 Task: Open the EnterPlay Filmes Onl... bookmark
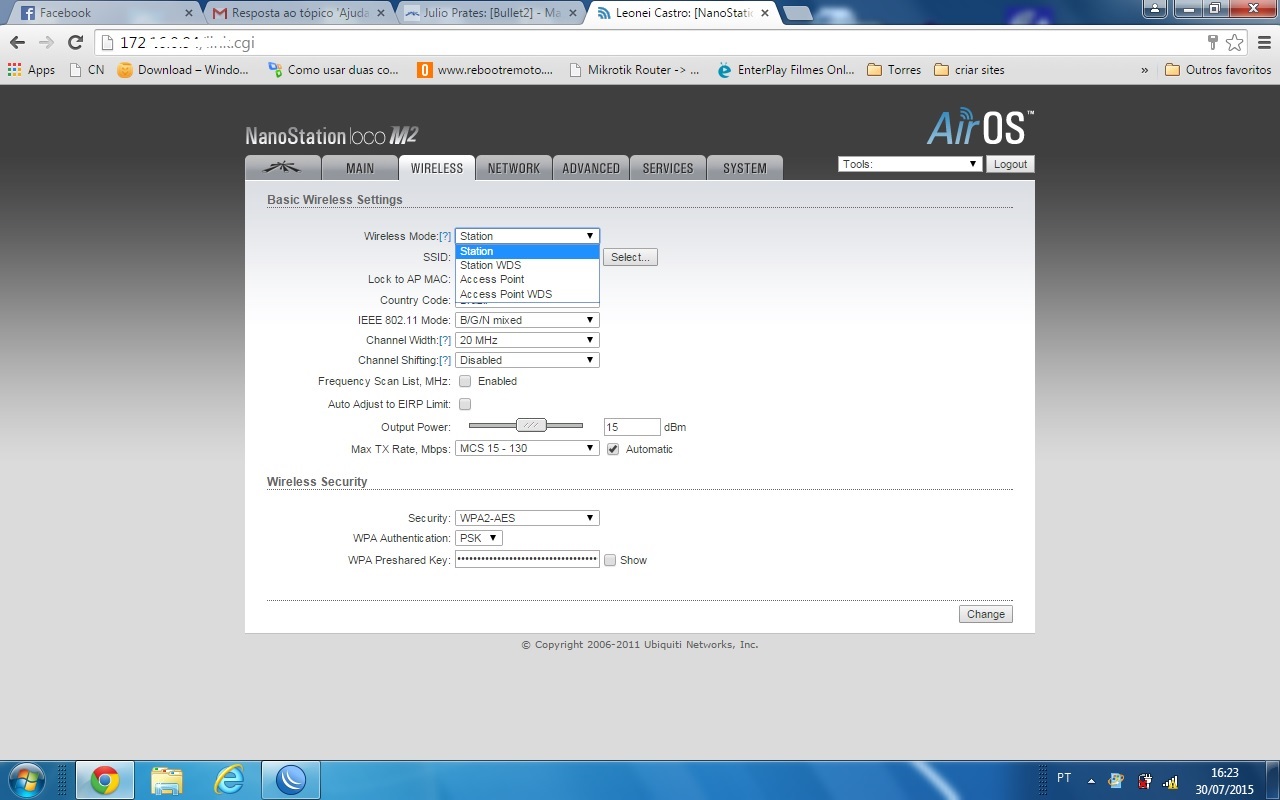[786, 70]
